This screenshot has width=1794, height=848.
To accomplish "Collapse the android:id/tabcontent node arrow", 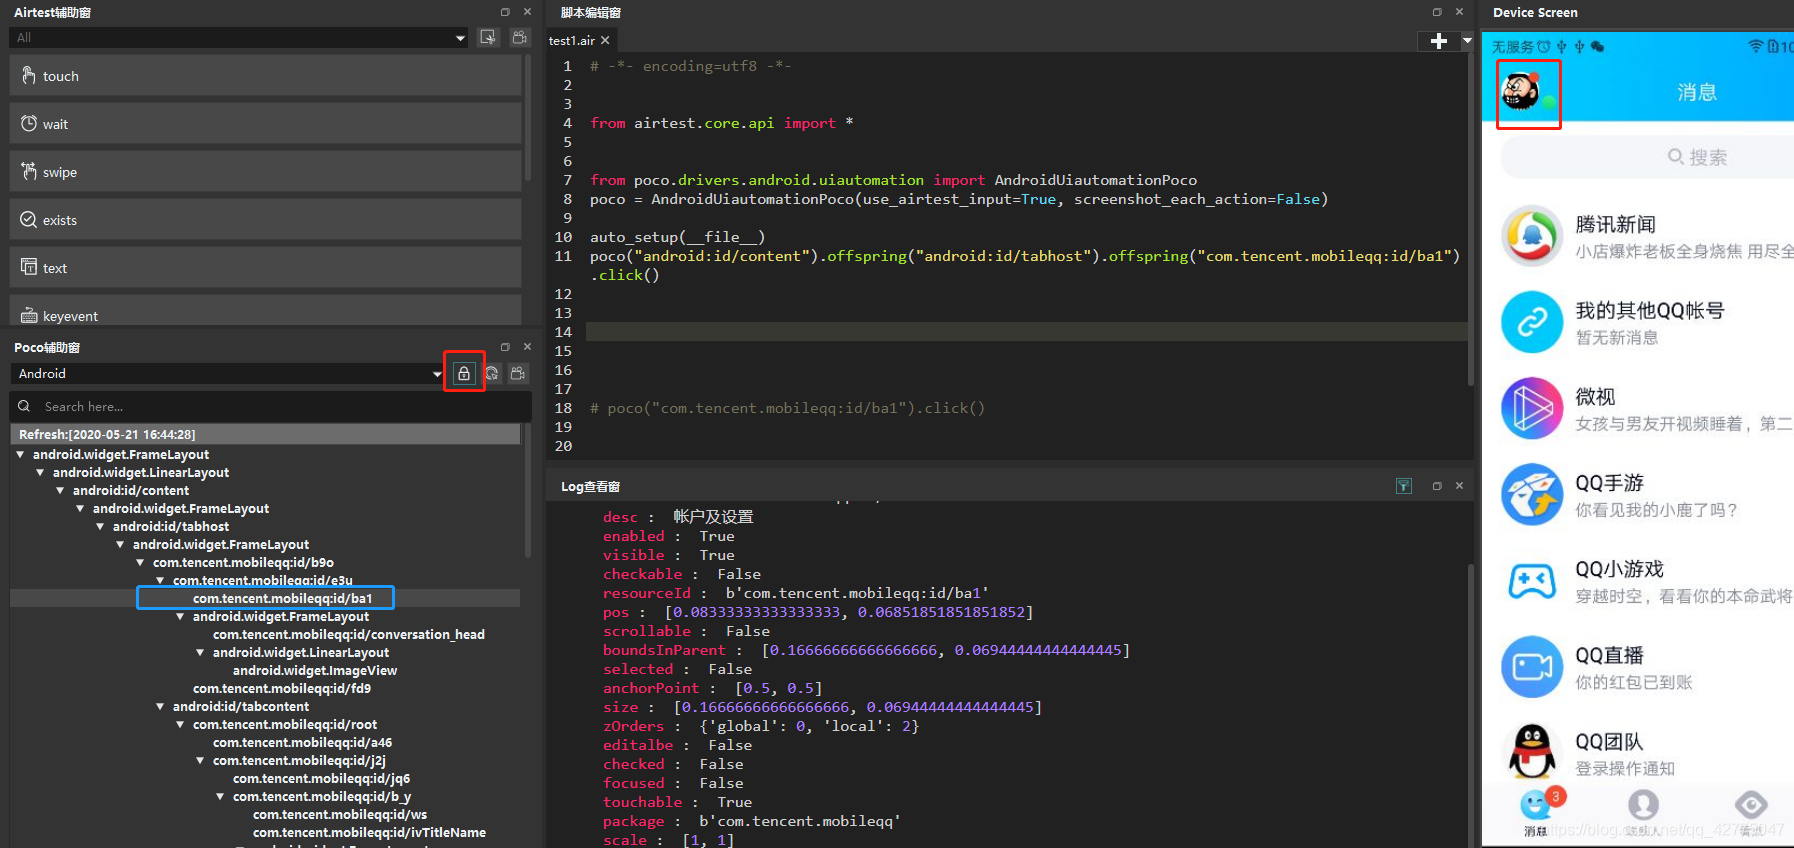I will (x=160, y=706).
